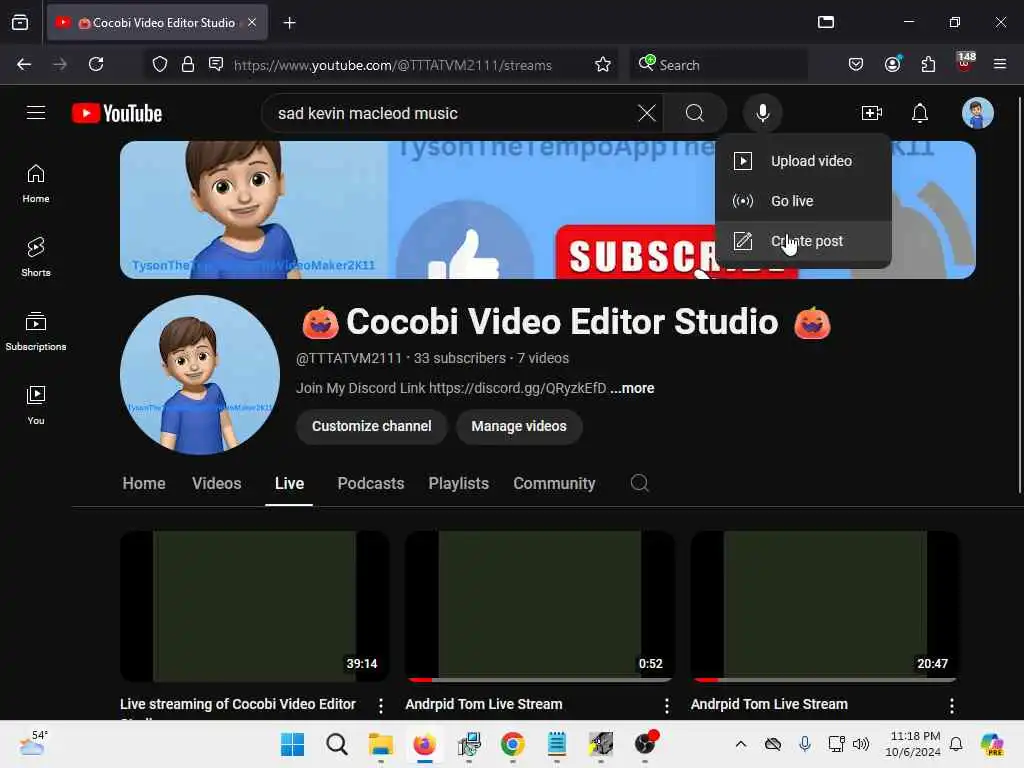Click the taskbar volume speaker icon
The width and height of the screenshot is (1024, 768).
[861, 744]
